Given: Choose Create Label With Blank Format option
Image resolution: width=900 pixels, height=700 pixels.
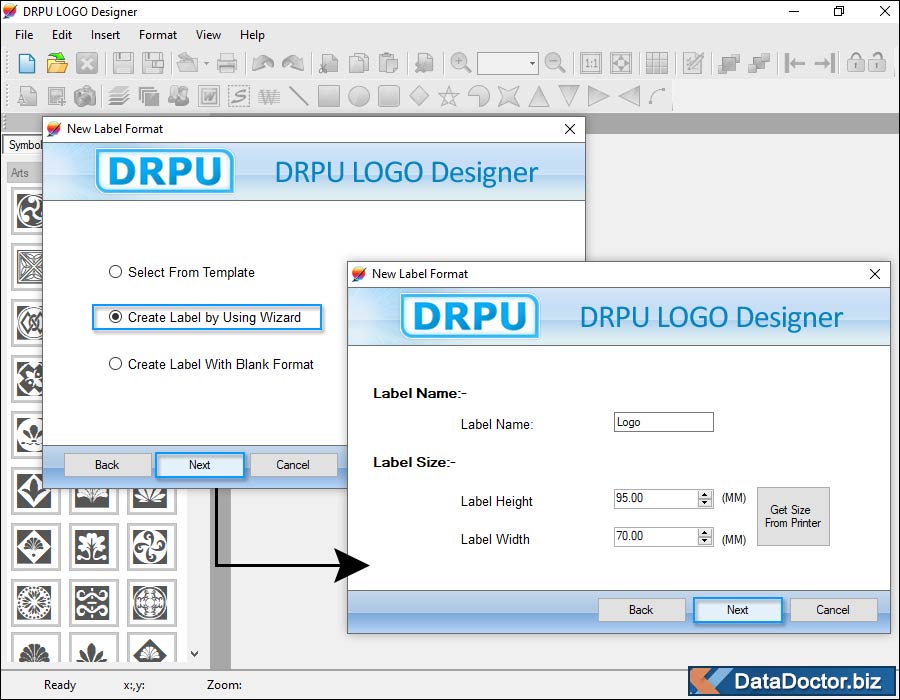Looking at the screenshot, I should pos(211,364).
